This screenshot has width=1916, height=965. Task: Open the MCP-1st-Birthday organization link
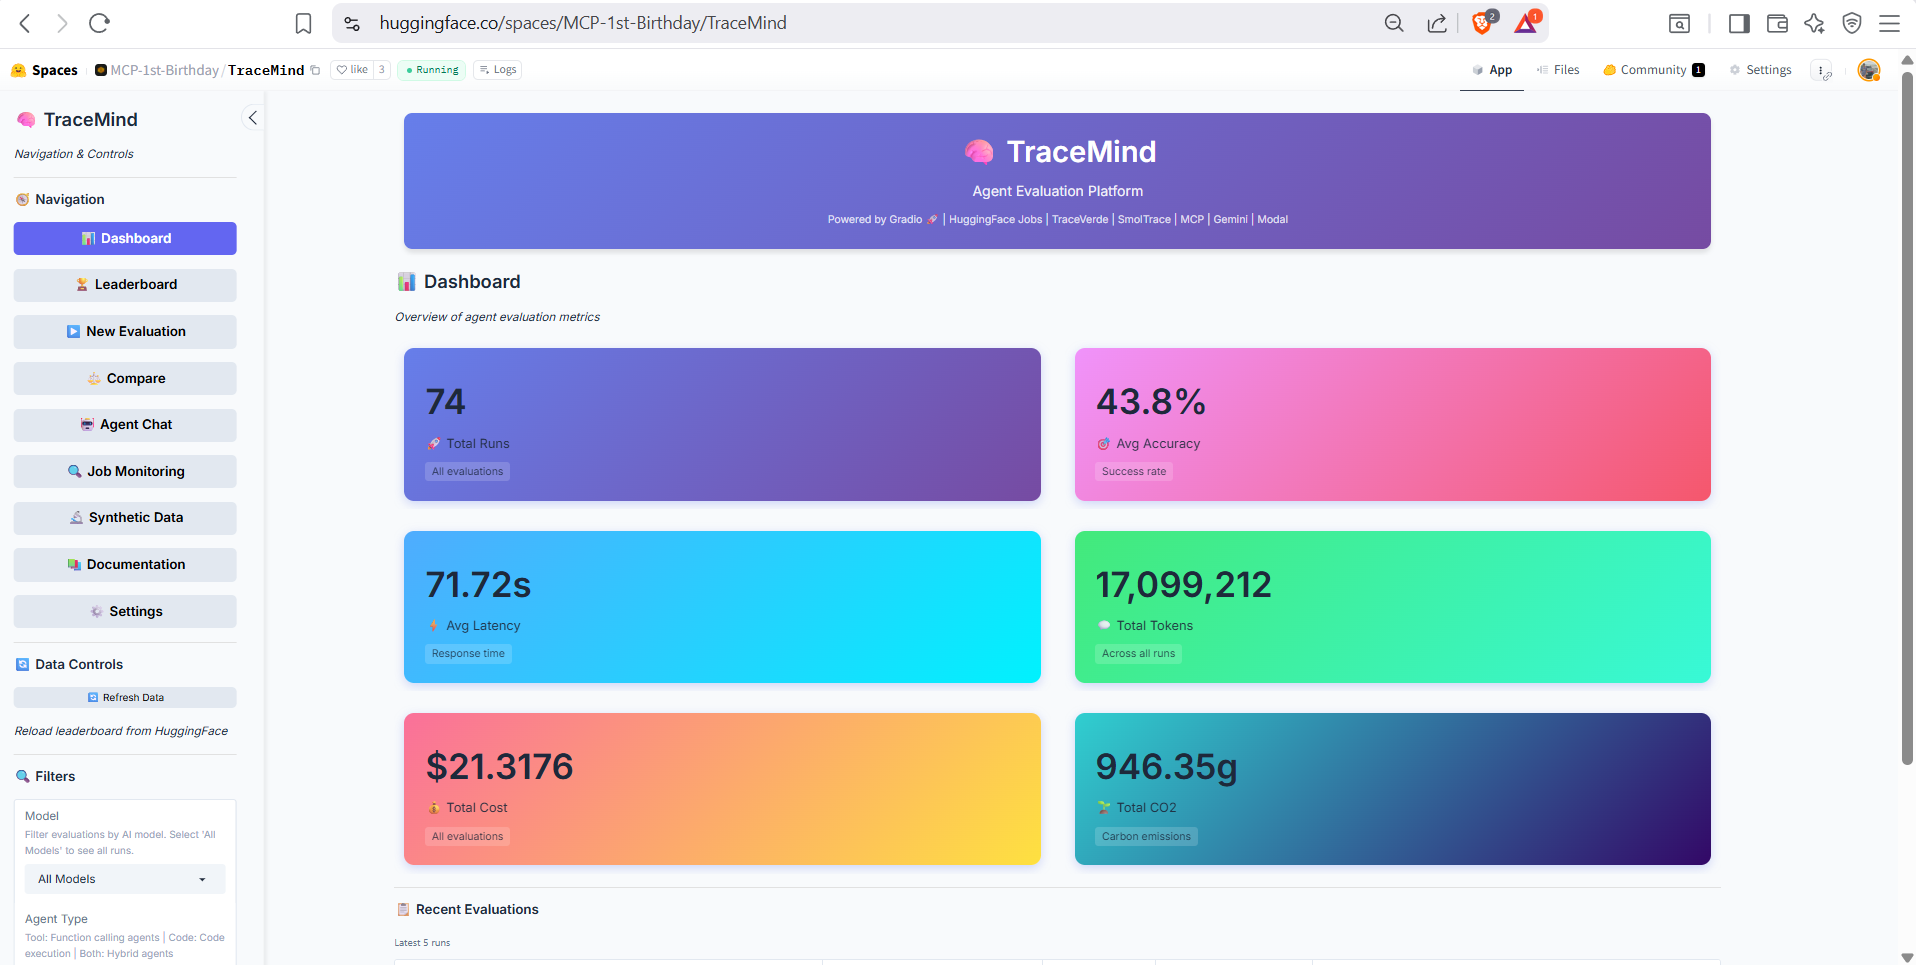point(164,70)
